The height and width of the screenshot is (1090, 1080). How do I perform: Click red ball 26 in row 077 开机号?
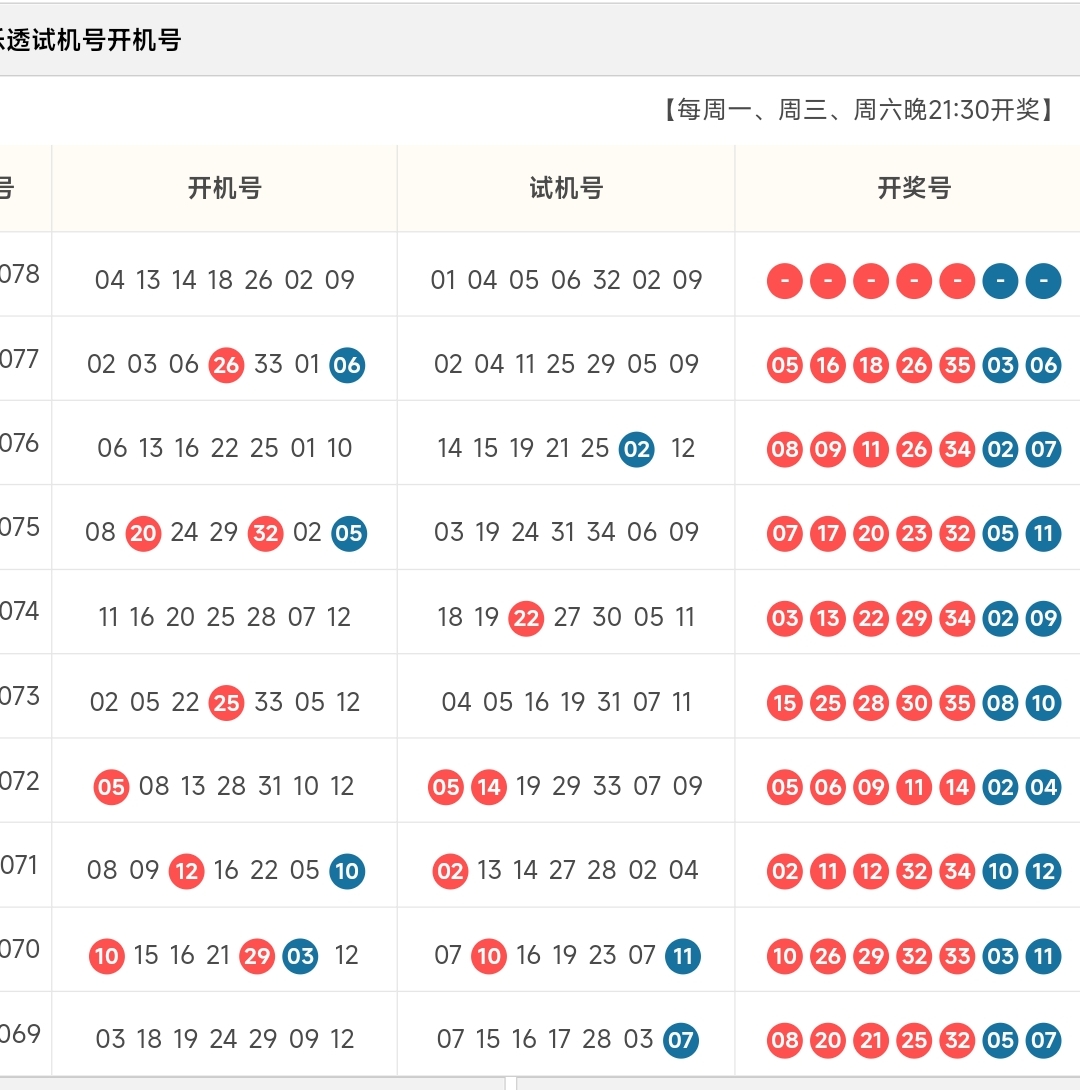click(x=226, y=365)
